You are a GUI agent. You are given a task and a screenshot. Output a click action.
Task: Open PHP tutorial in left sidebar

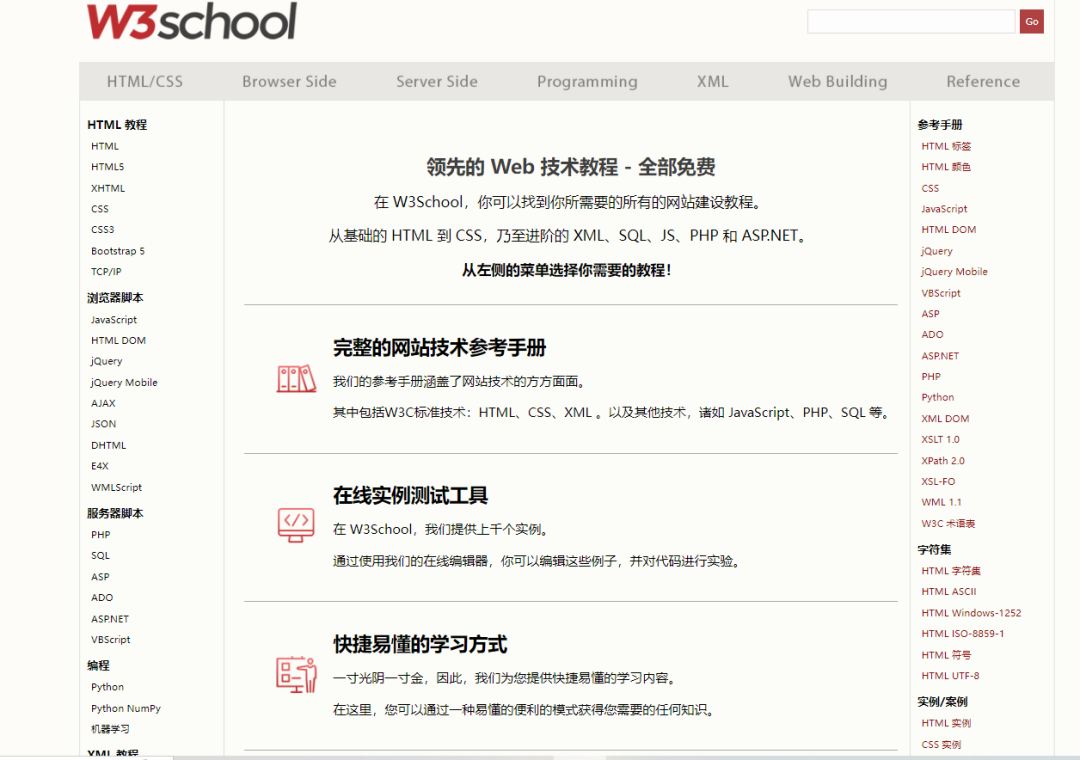[101, 535]
